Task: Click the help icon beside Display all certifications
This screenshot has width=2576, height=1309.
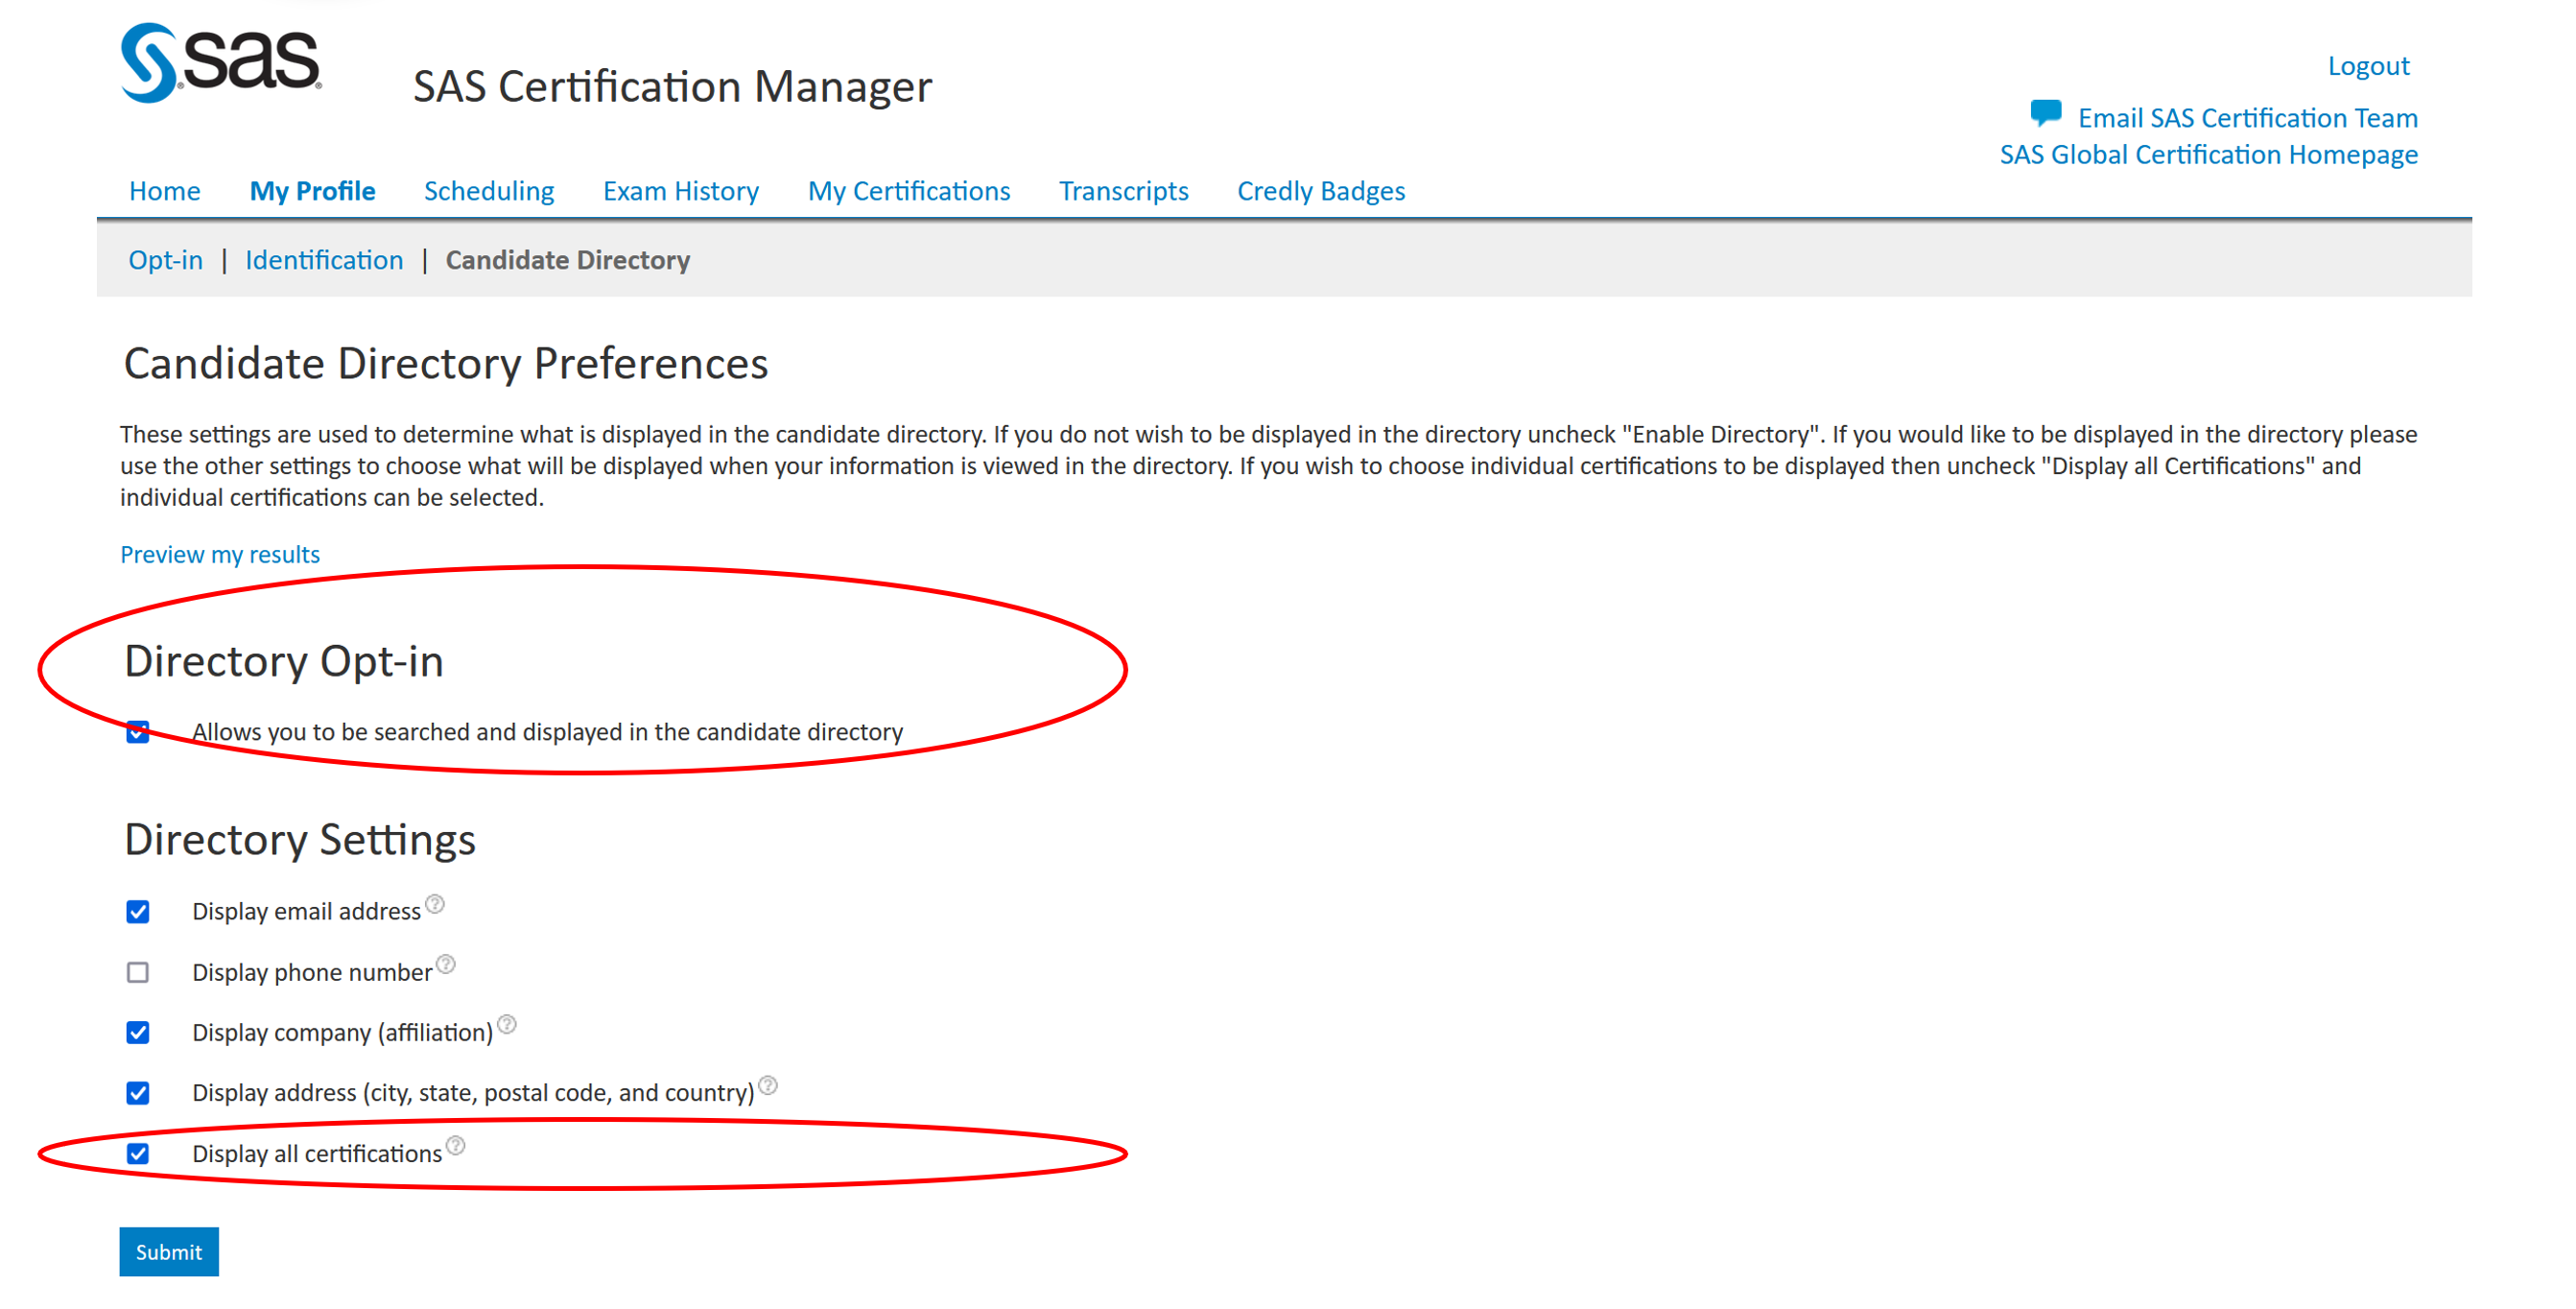Action: pos(456,1146)
